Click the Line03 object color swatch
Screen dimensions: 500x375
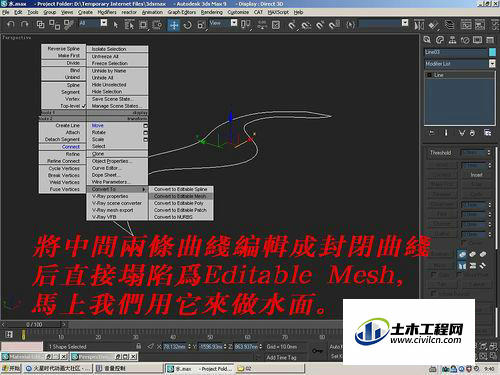coord(492,52)
